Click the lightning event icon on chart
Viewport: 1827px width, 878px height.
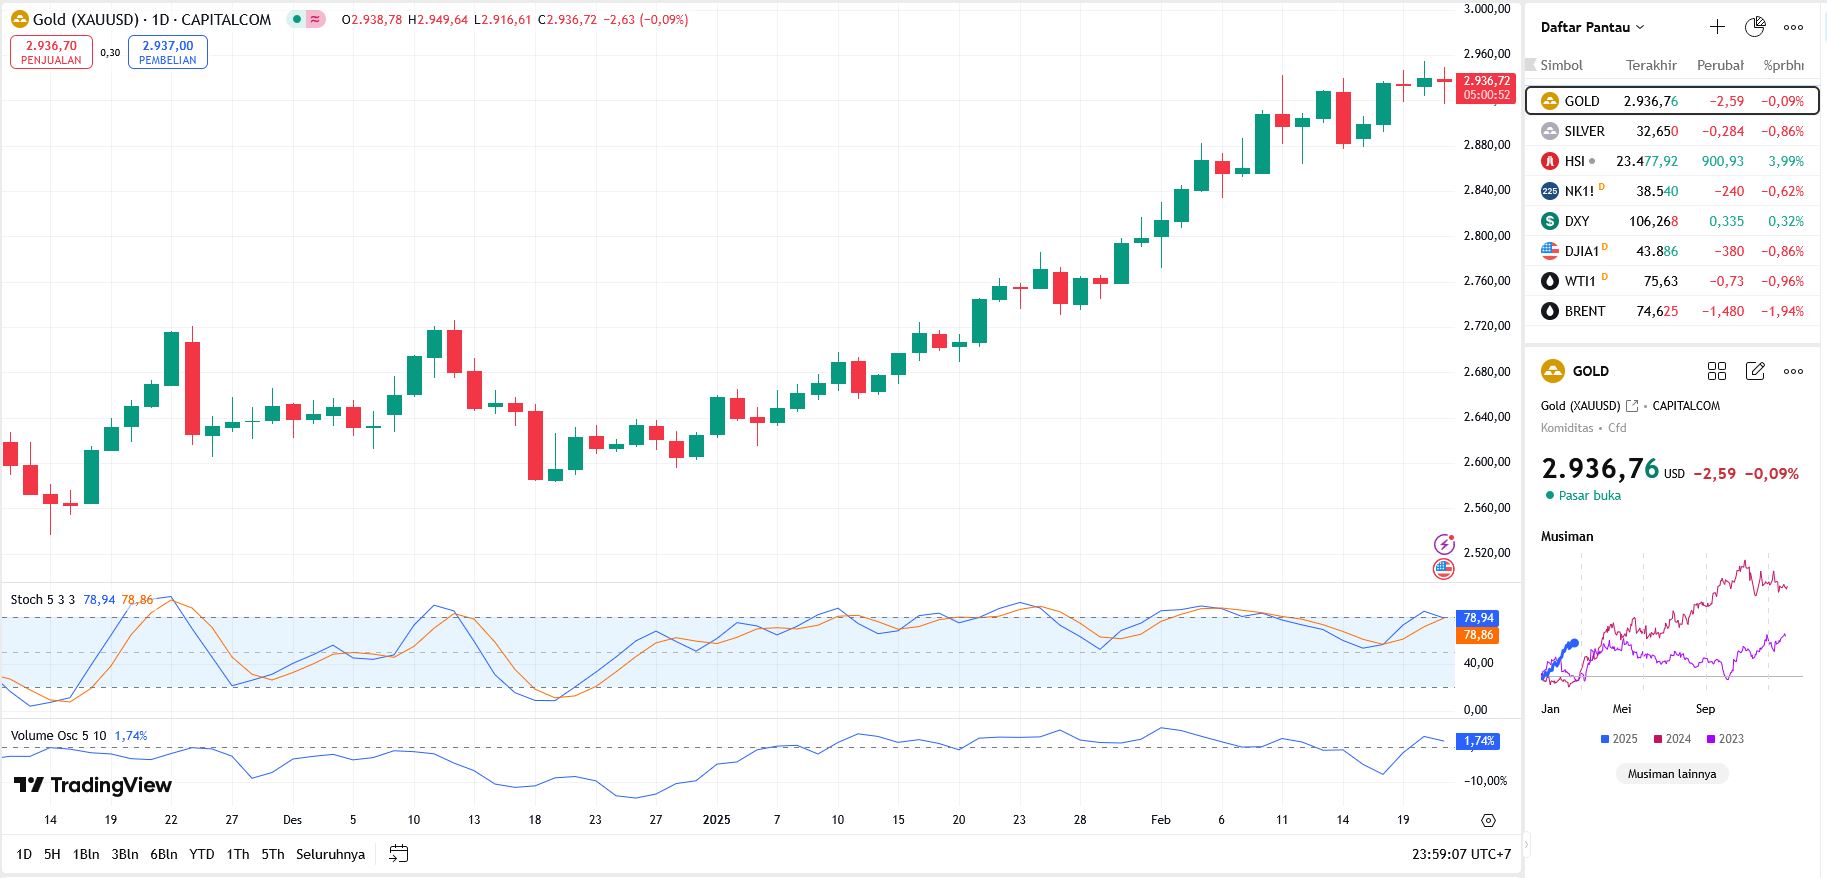click(x=1444, y=544)
